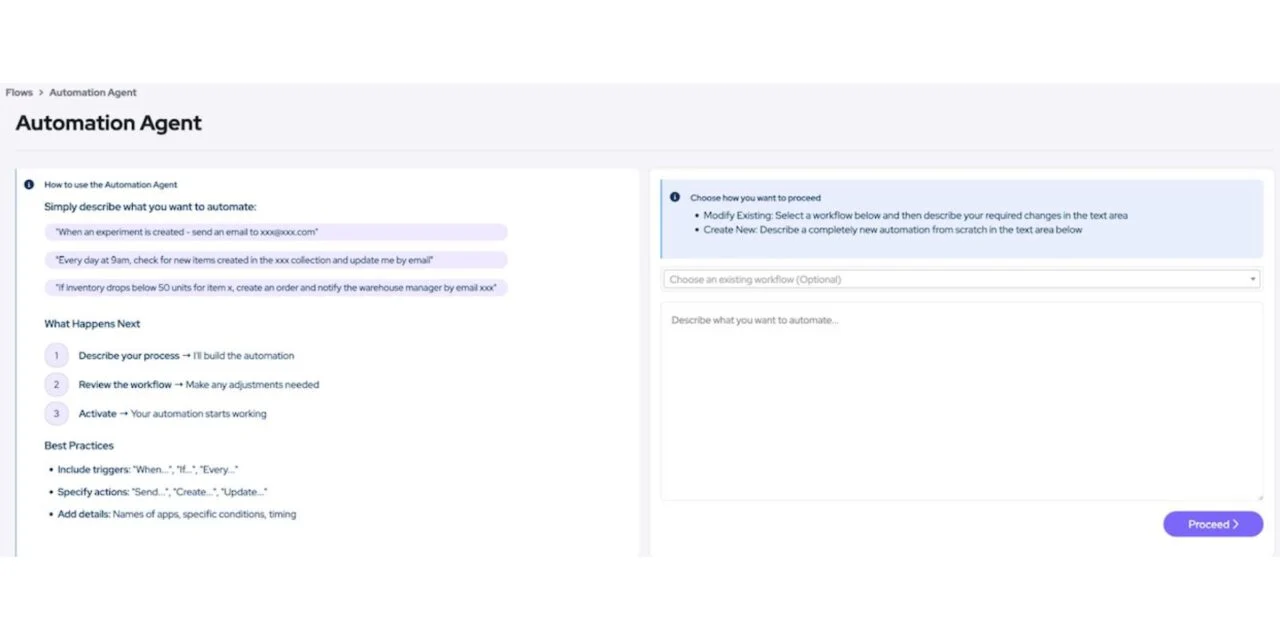Pick the 'If inventory drops below 50' example

click(x=275, y=288)
